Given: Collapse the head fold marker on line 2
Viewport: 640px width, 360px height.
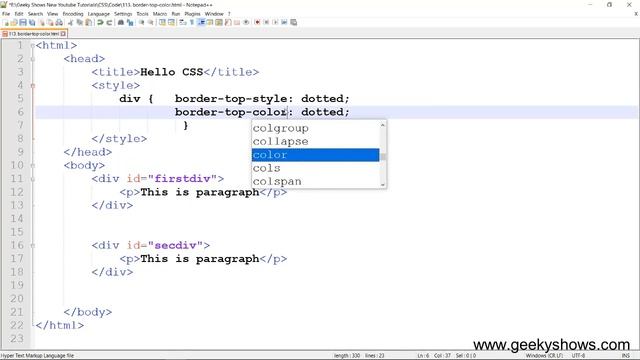Looking at the screenshot, I should [33, 59].
